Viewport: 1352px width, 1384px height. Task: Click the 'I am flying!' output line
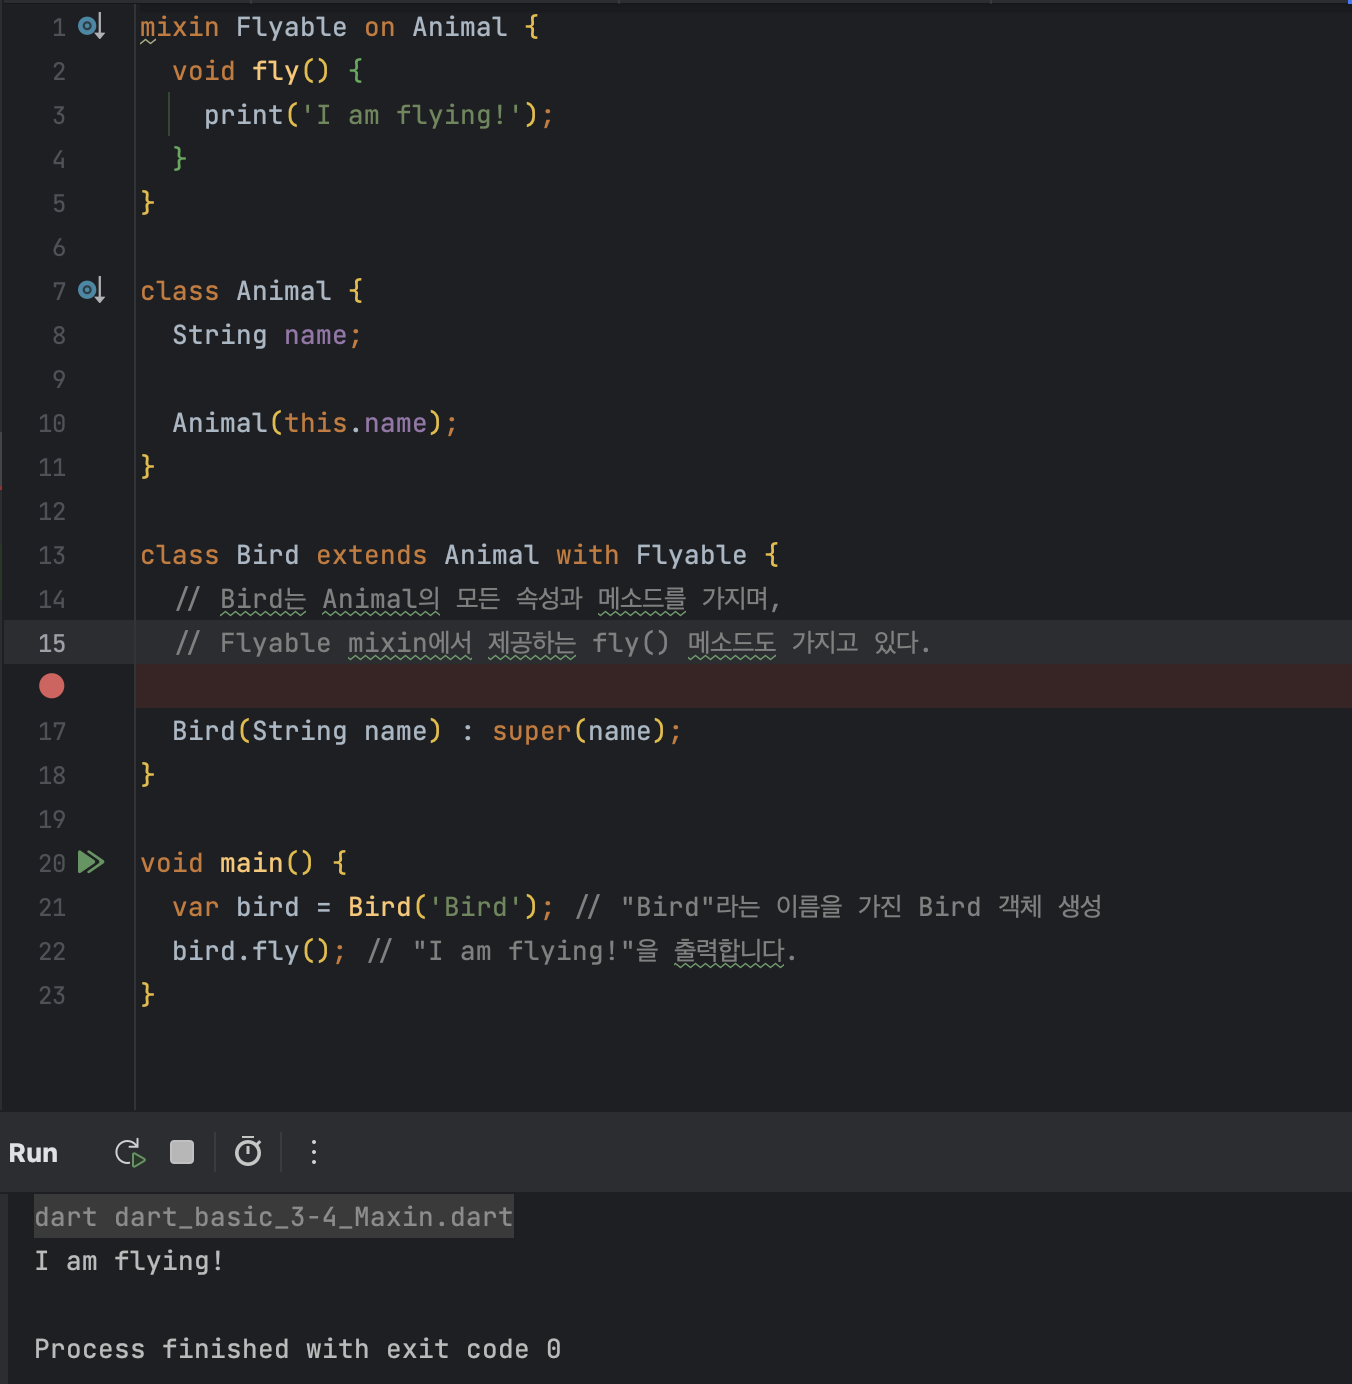(x=129, y=1261)
